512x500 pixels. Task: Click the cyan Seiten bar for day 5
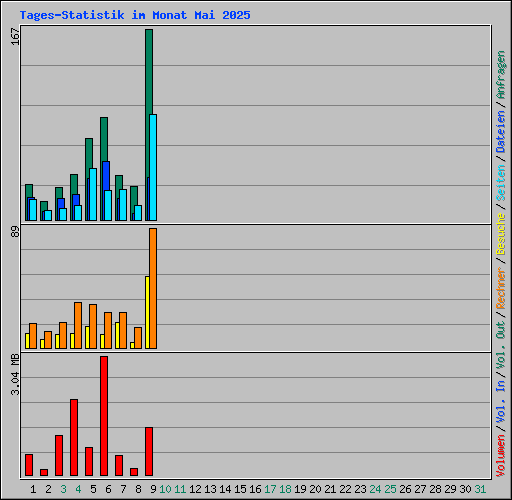tap(93, 194)
